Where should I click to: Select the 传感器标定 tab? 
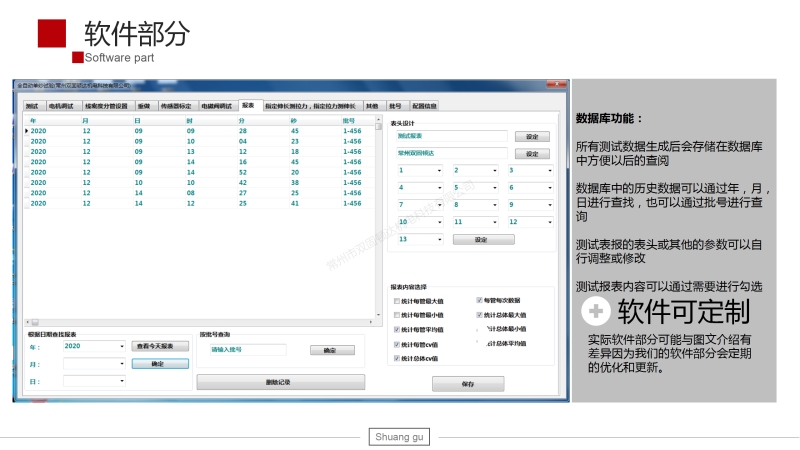[x=177, y=105]
